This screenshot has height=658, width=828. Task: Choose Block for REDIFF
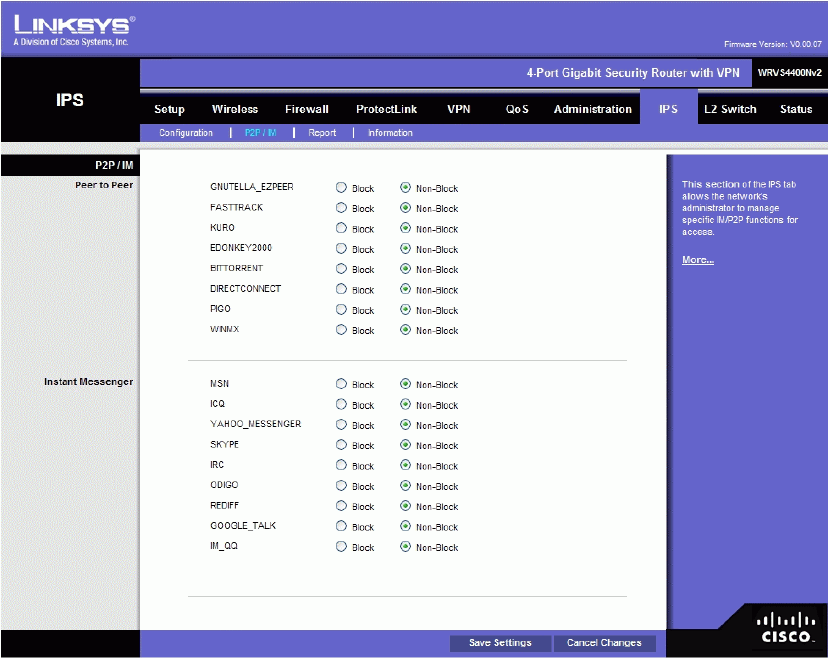[x=341, y=506]
